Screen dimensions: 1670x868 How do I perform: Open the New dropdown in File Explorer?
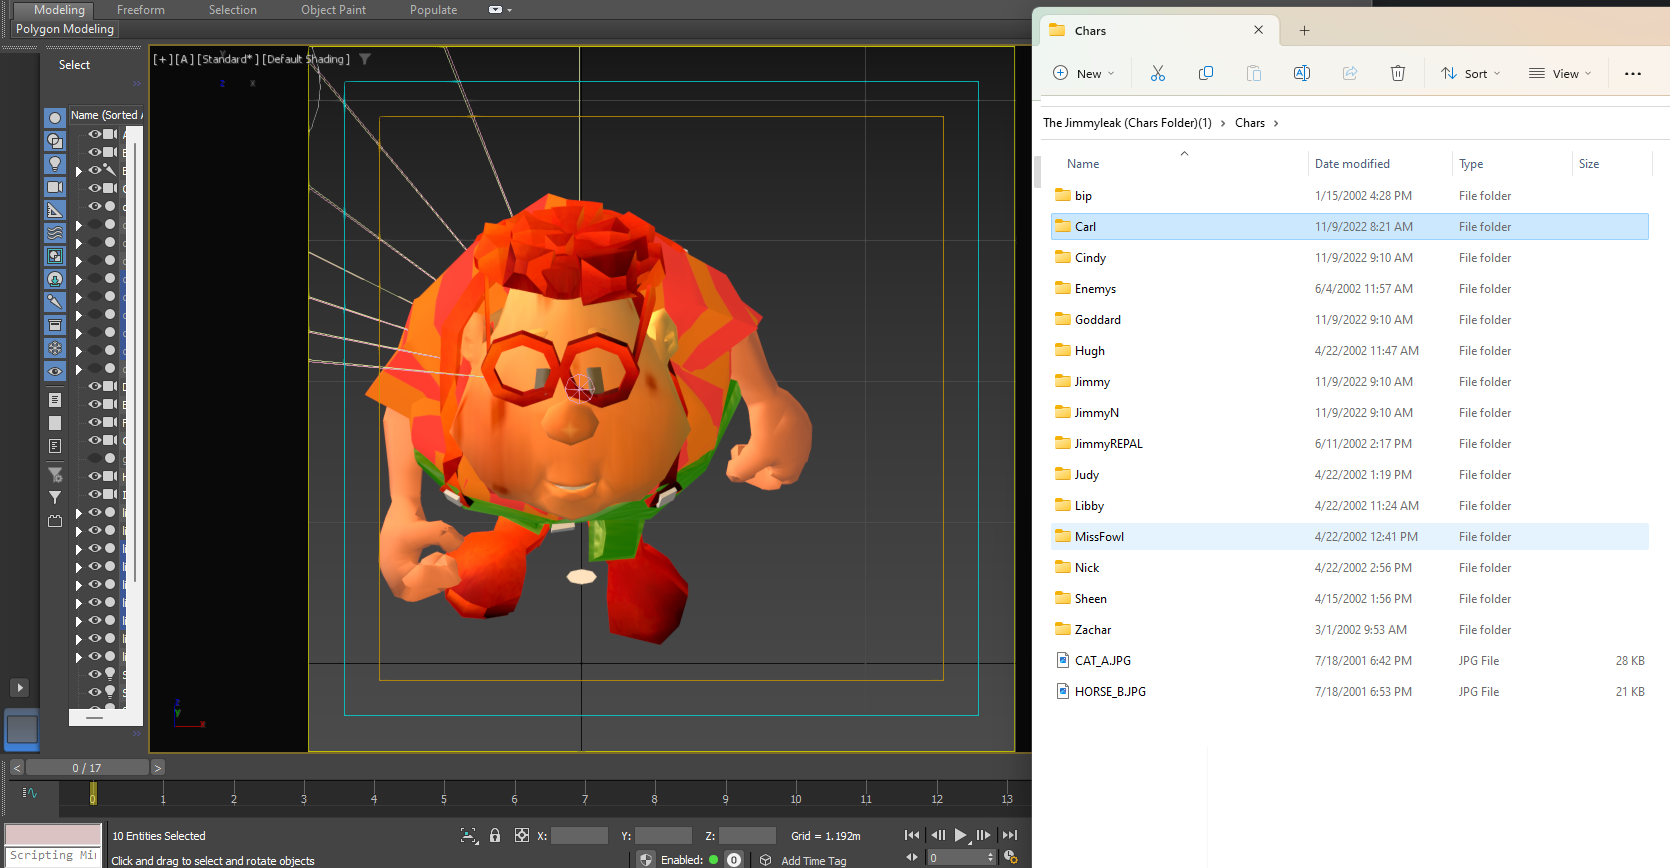click(x=1083, y=73)
